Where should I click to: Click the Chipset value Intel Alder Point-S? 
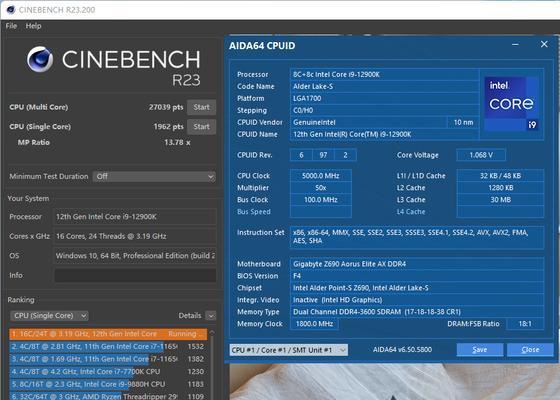tap(417, 288)
